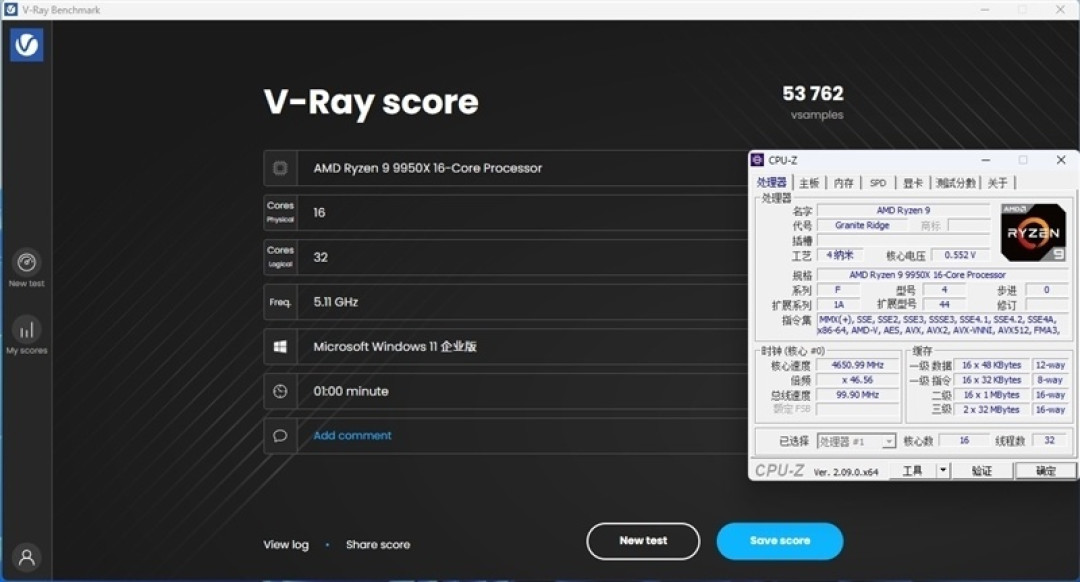The image size is (1080, 582).
Task: Switch to the 内存 tab in CPU-Z
Action: [844, 183]
